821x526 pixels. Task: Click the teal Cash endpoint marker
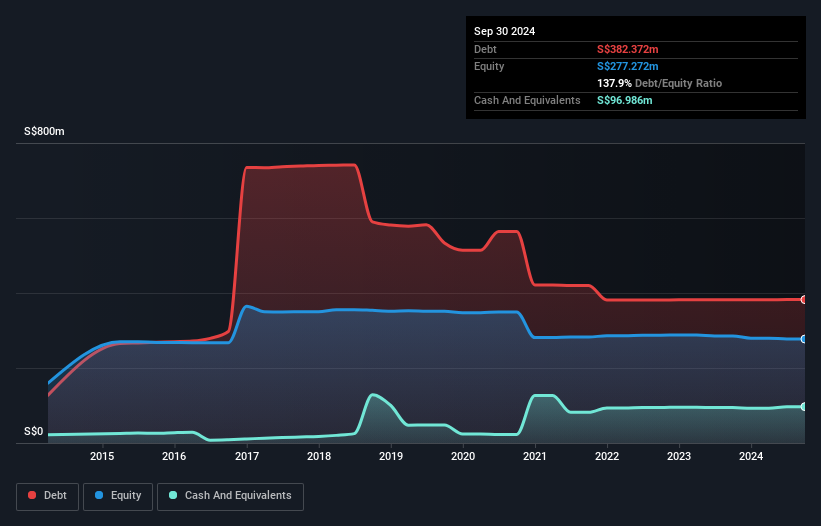(804, 407)
